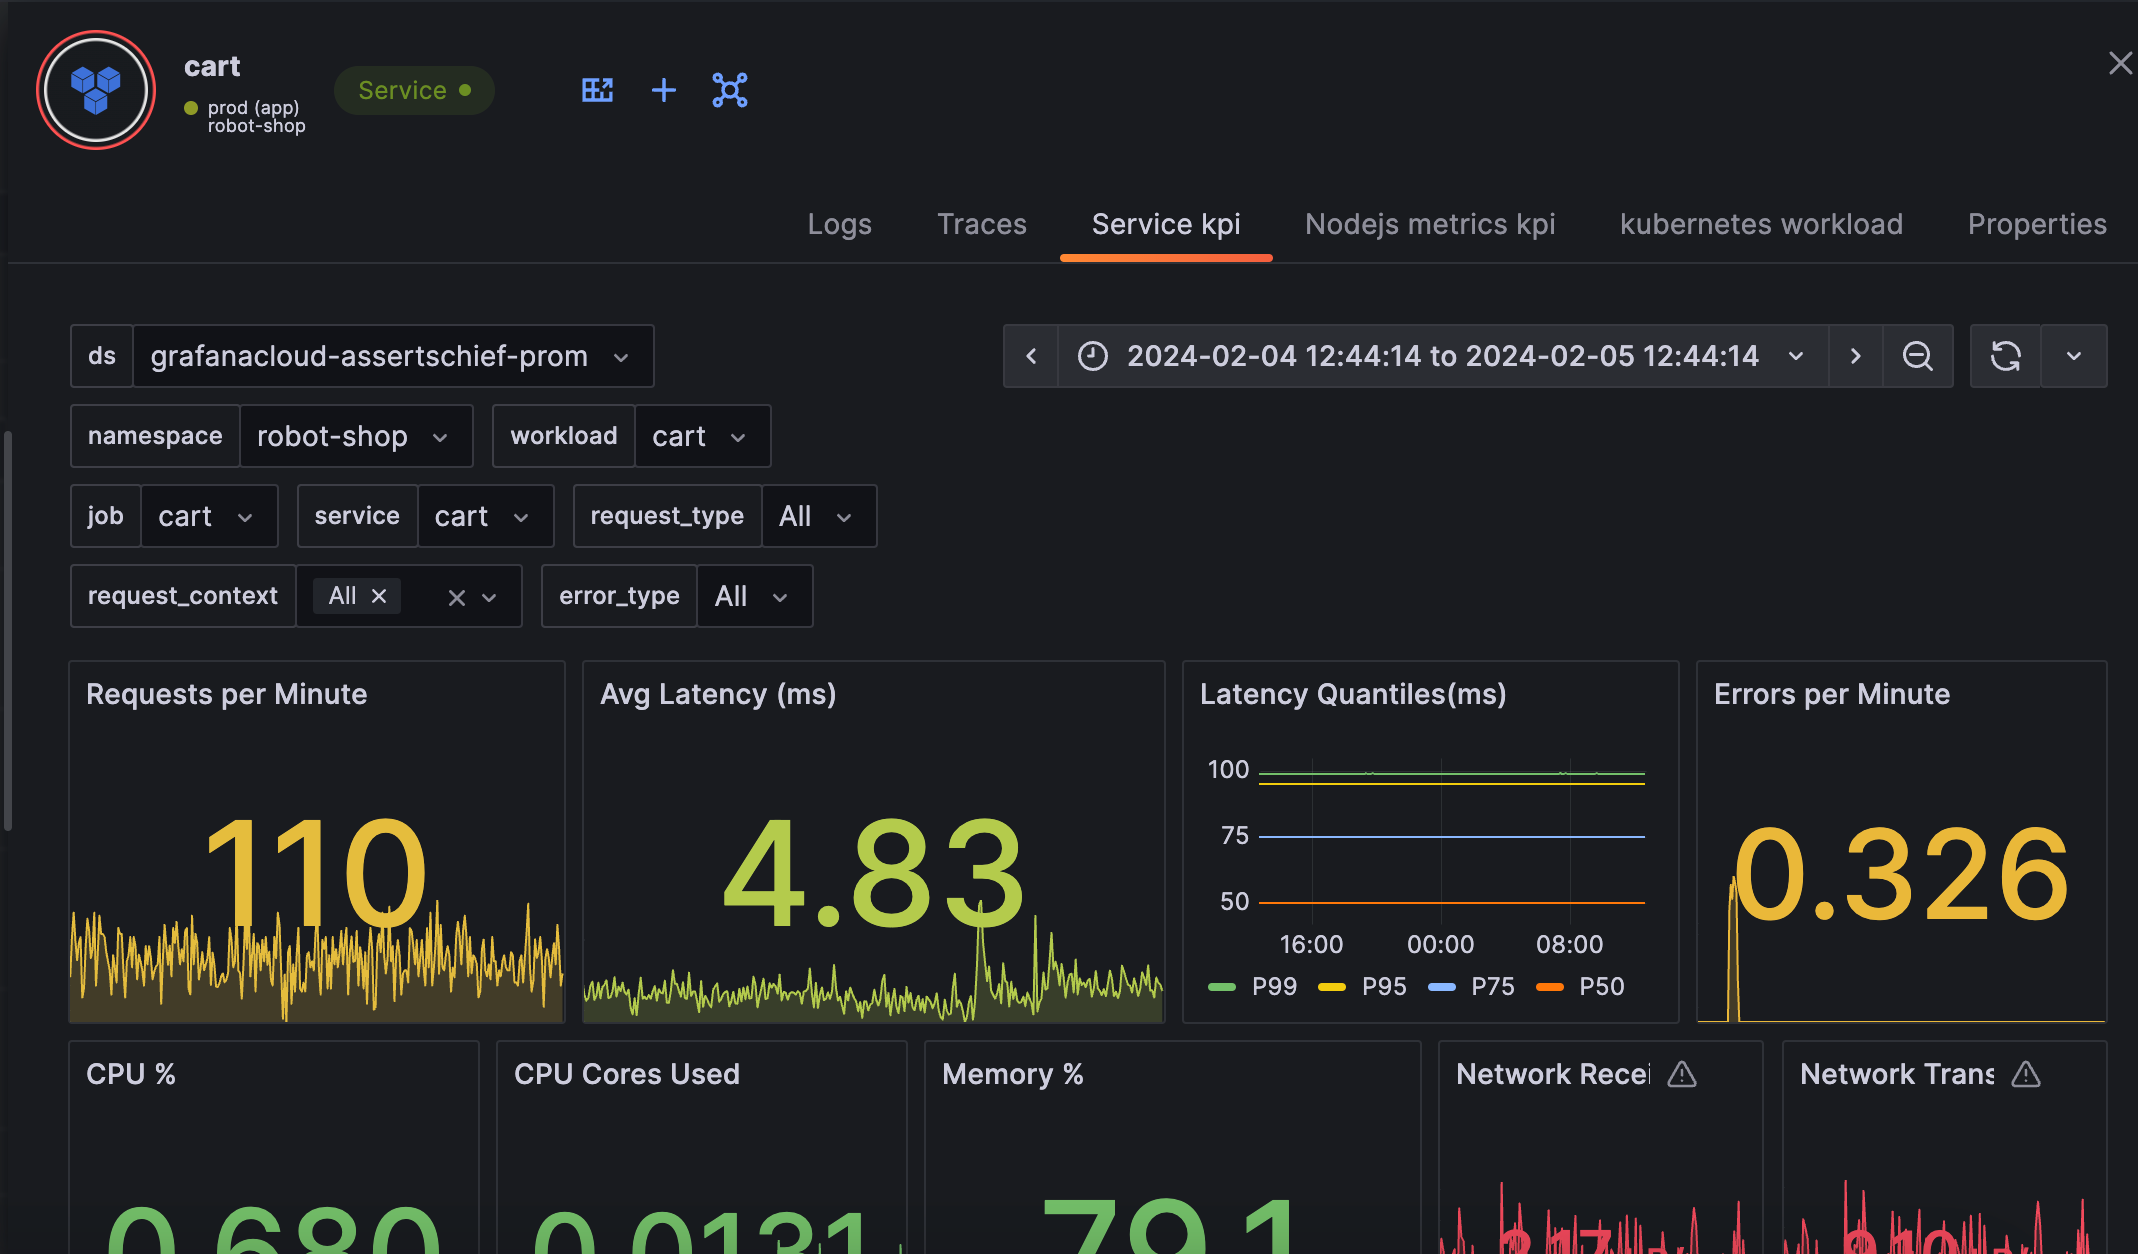Open the topology map icon

(x=729, y=90)
